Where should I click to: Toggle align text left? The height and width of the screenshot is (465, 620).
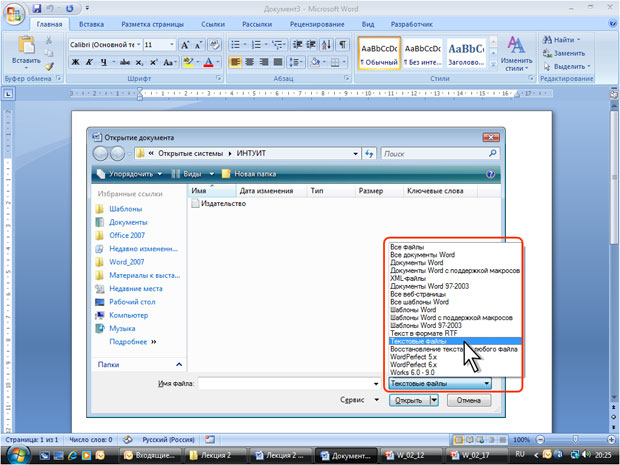235,62
